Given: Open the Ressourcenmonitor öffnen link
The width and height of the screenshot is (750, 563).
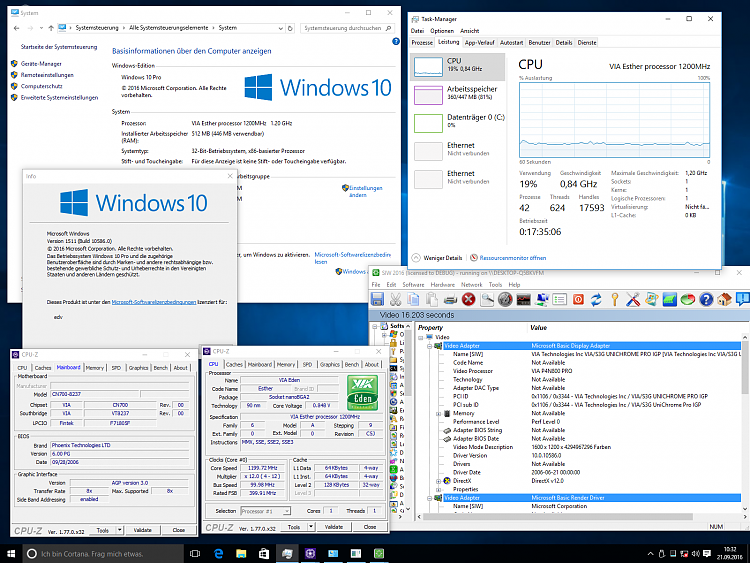Looking at the screenshot, I should pos(512,258).
